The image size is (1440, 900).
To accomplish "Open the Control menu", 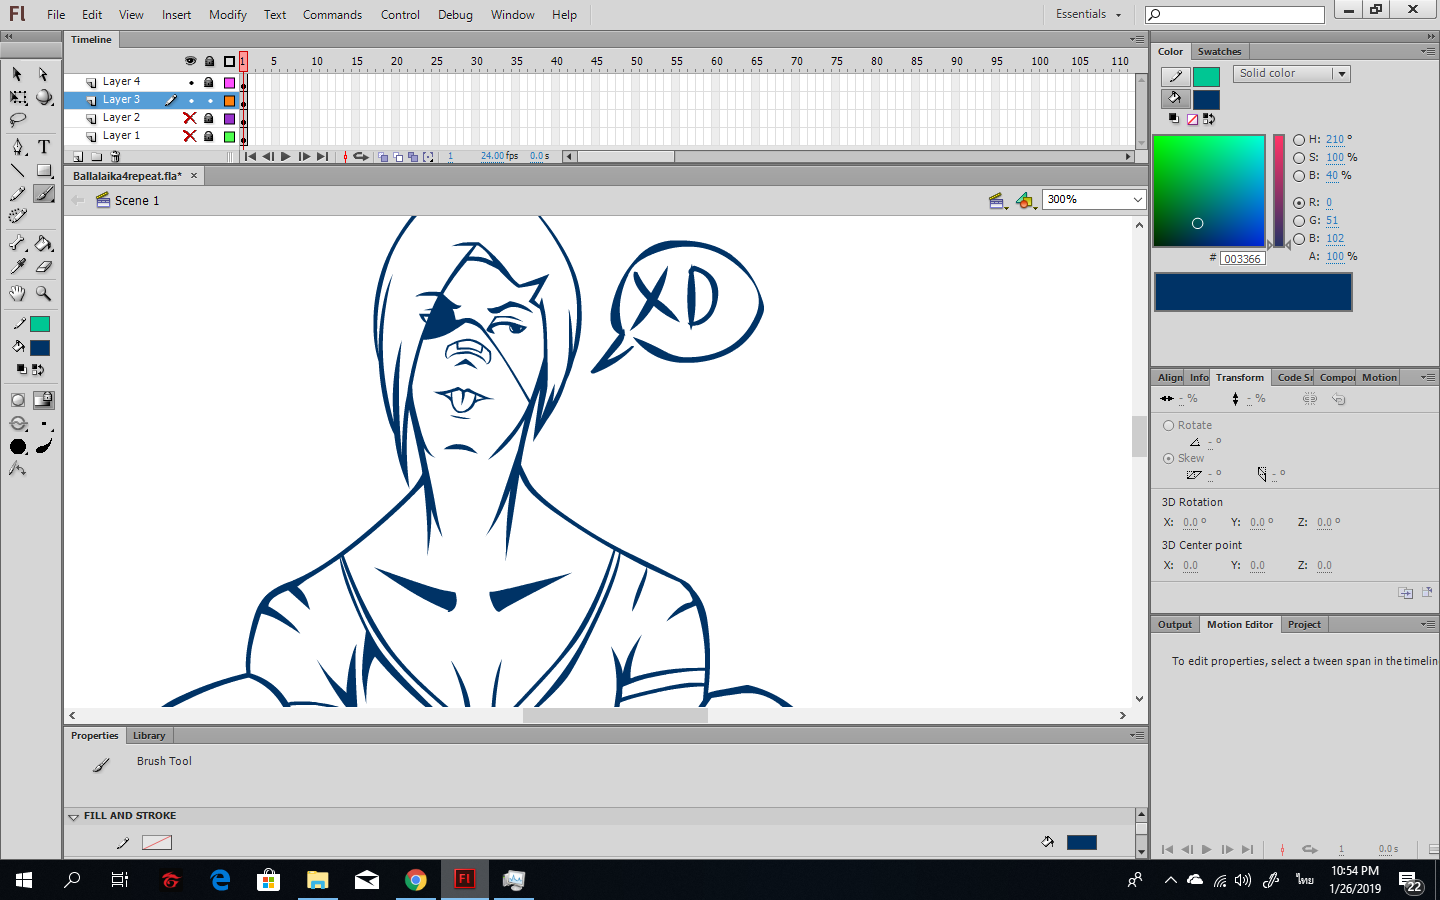I will (400, 15).
